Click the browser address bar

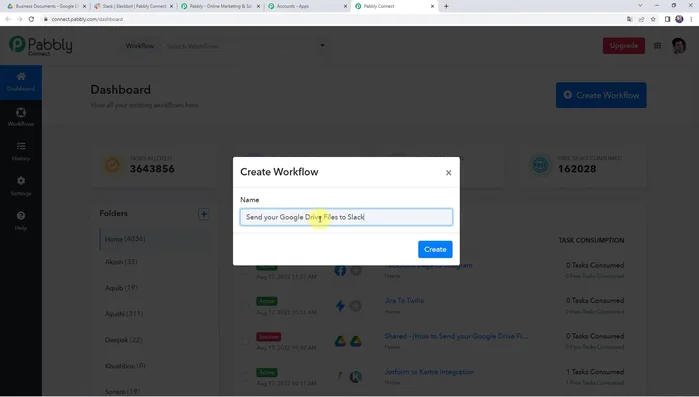tap(330, 19)
